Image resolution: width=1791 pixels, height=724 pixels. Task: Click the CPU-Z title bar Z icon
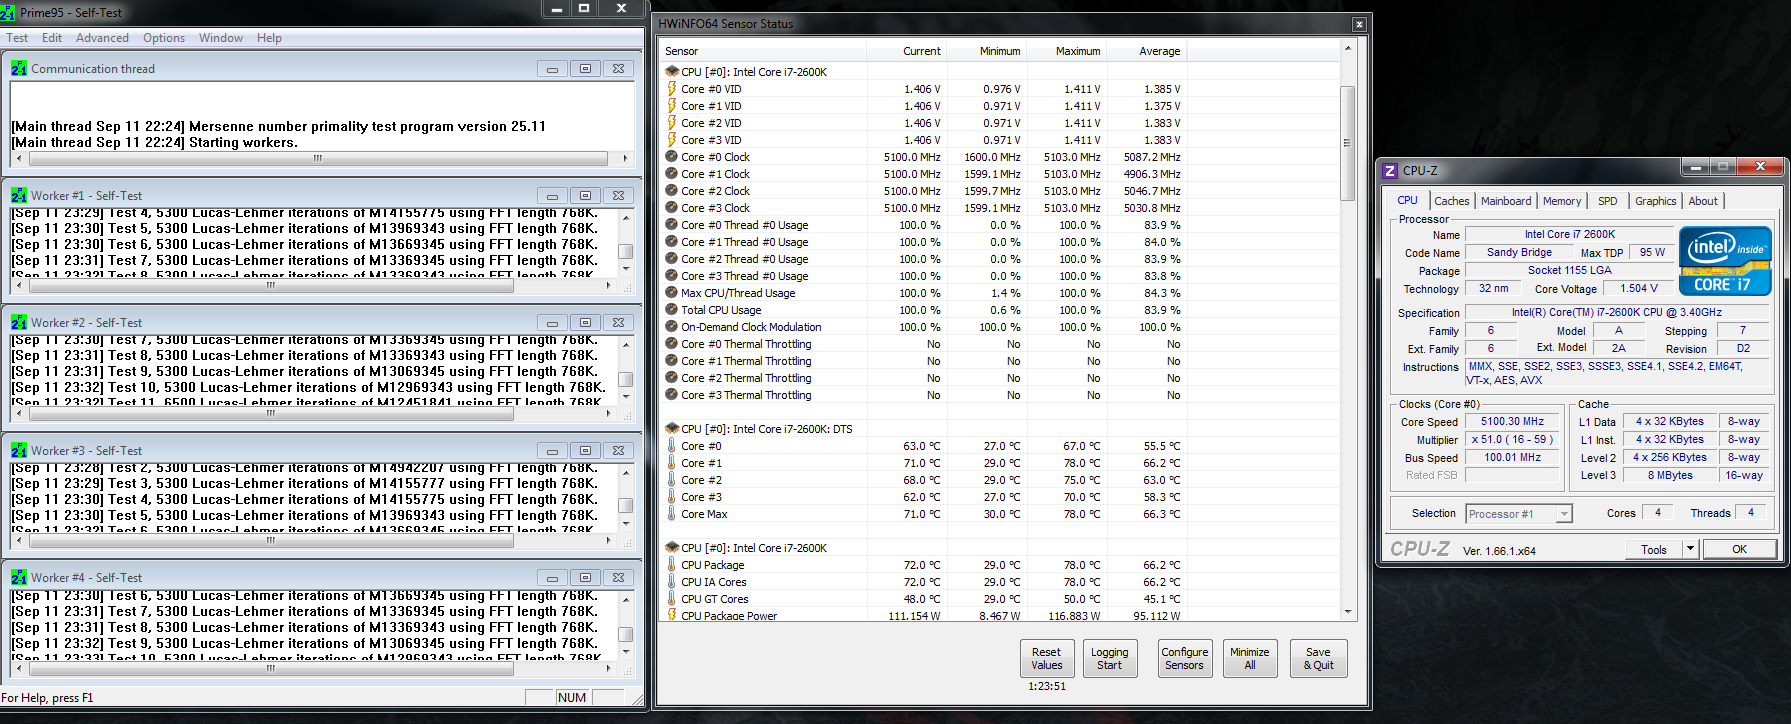[x=1390, y=170]
